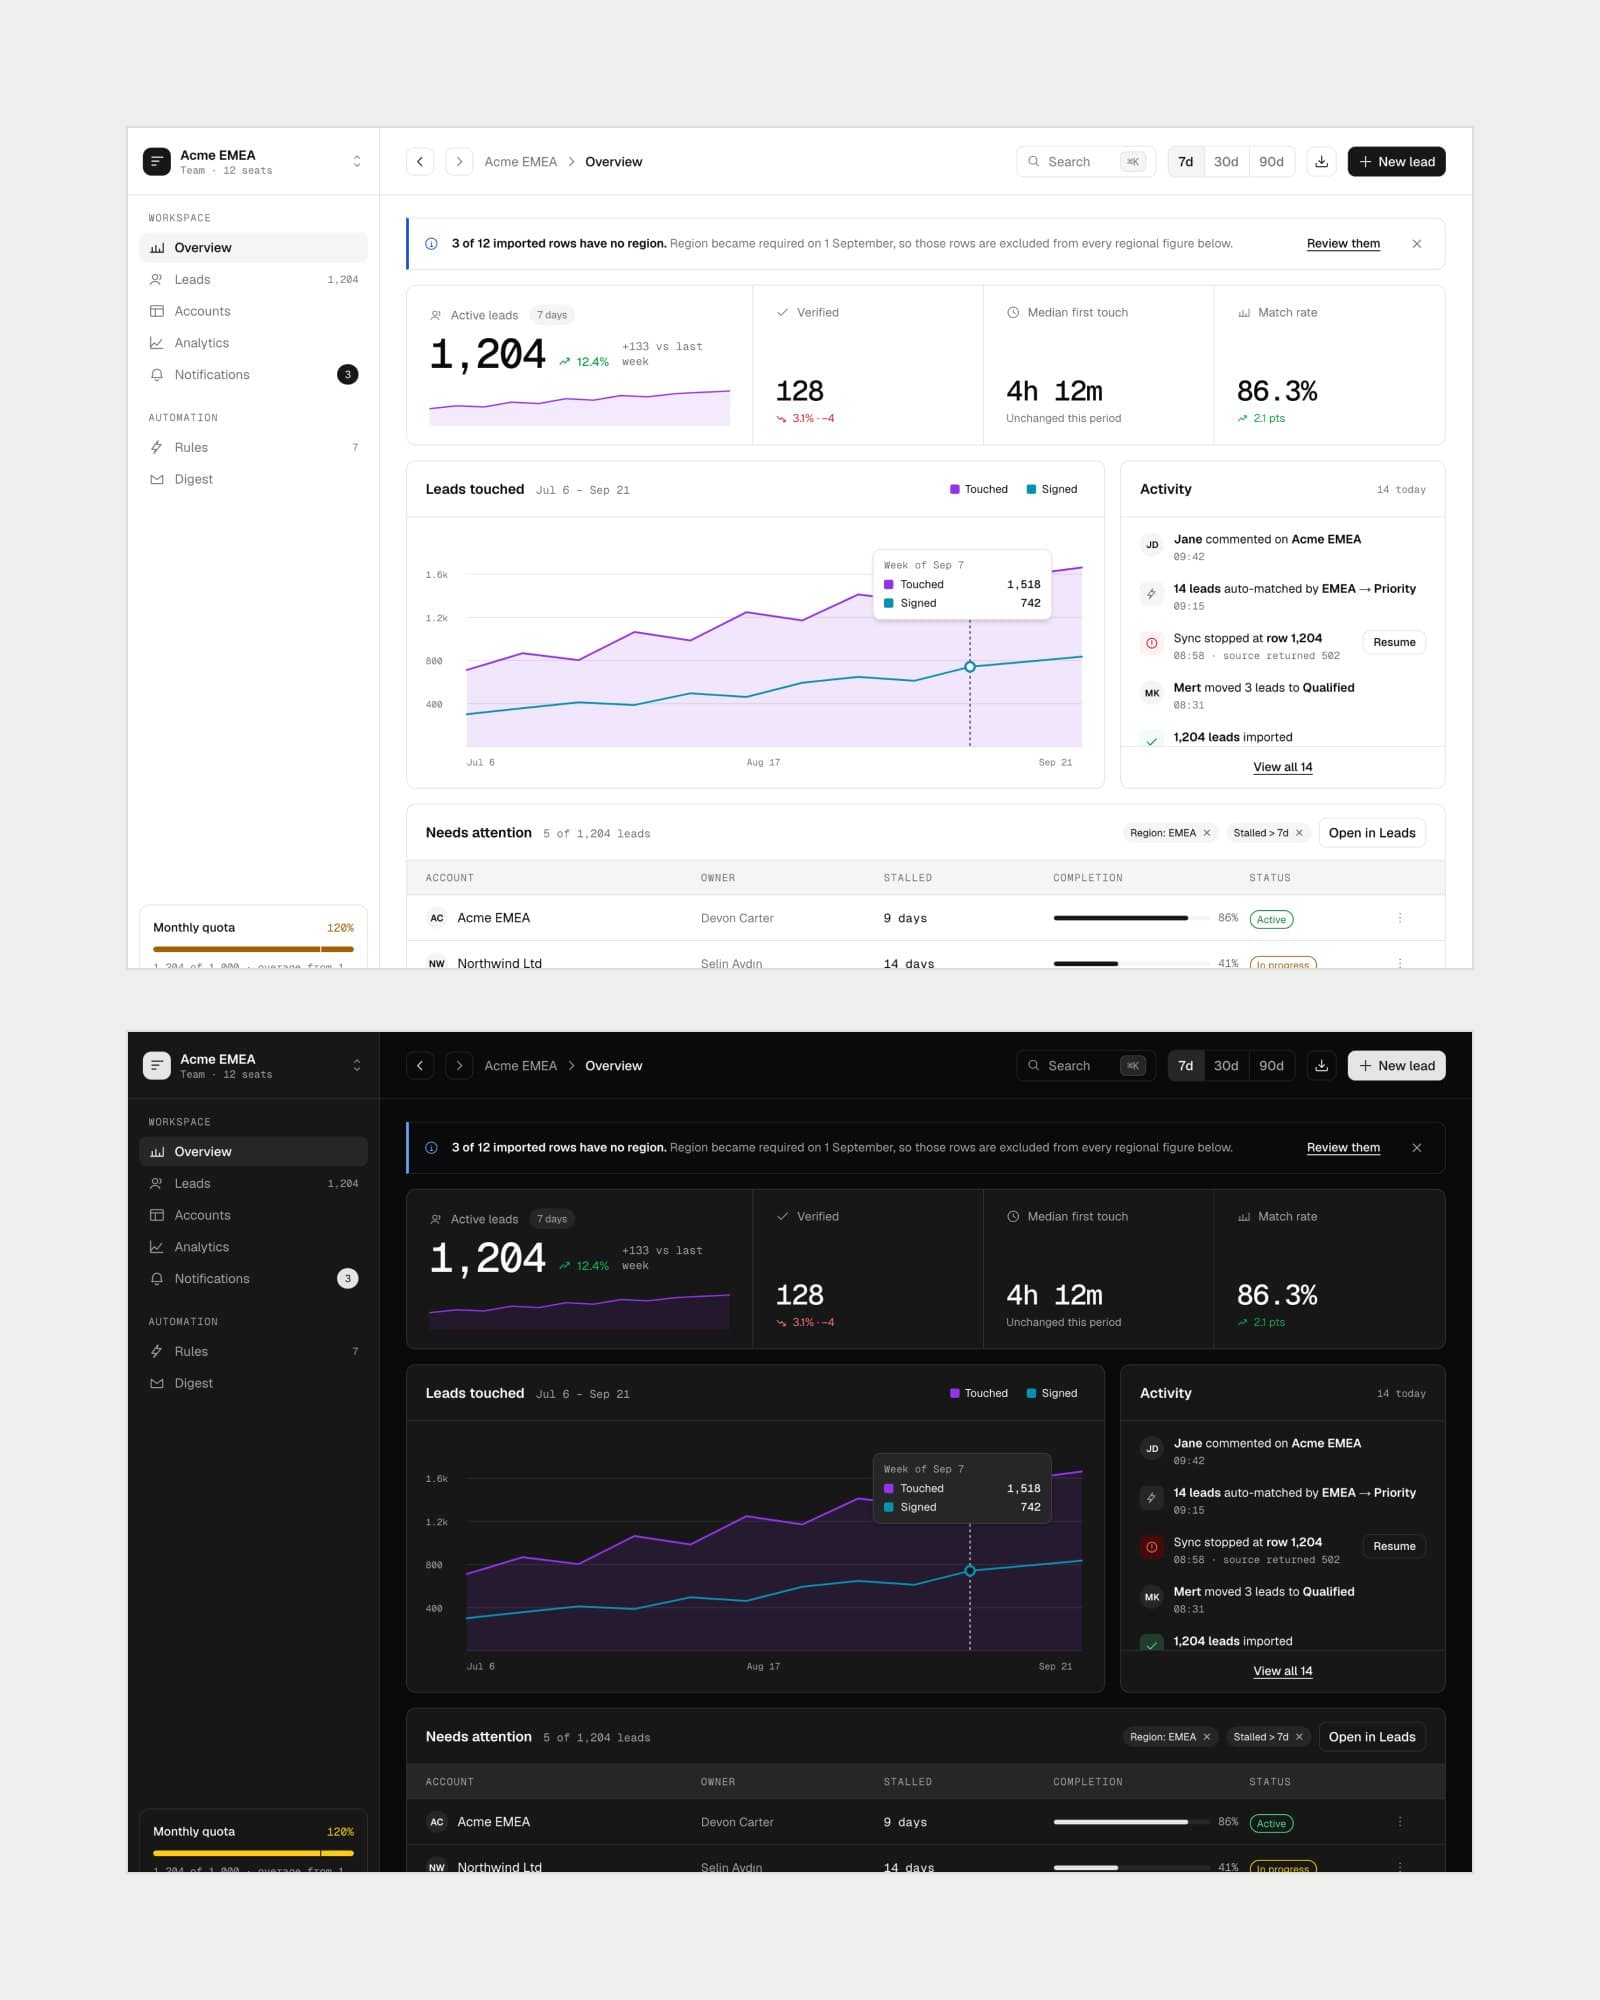Open Analytics in dark theme sidebar
The width and height of the screenshot is (1600, 2000).
point(253,1247)
